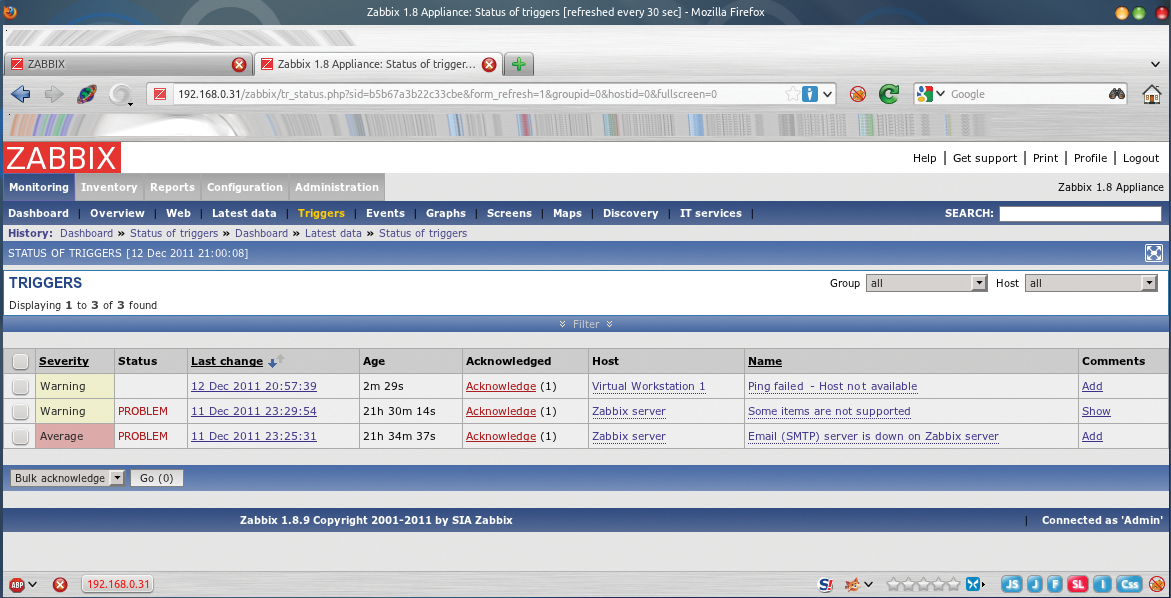Click Show comments for Some items not supported
The width and height of the screenshot is (1171, 598).
click(1096, 411)
